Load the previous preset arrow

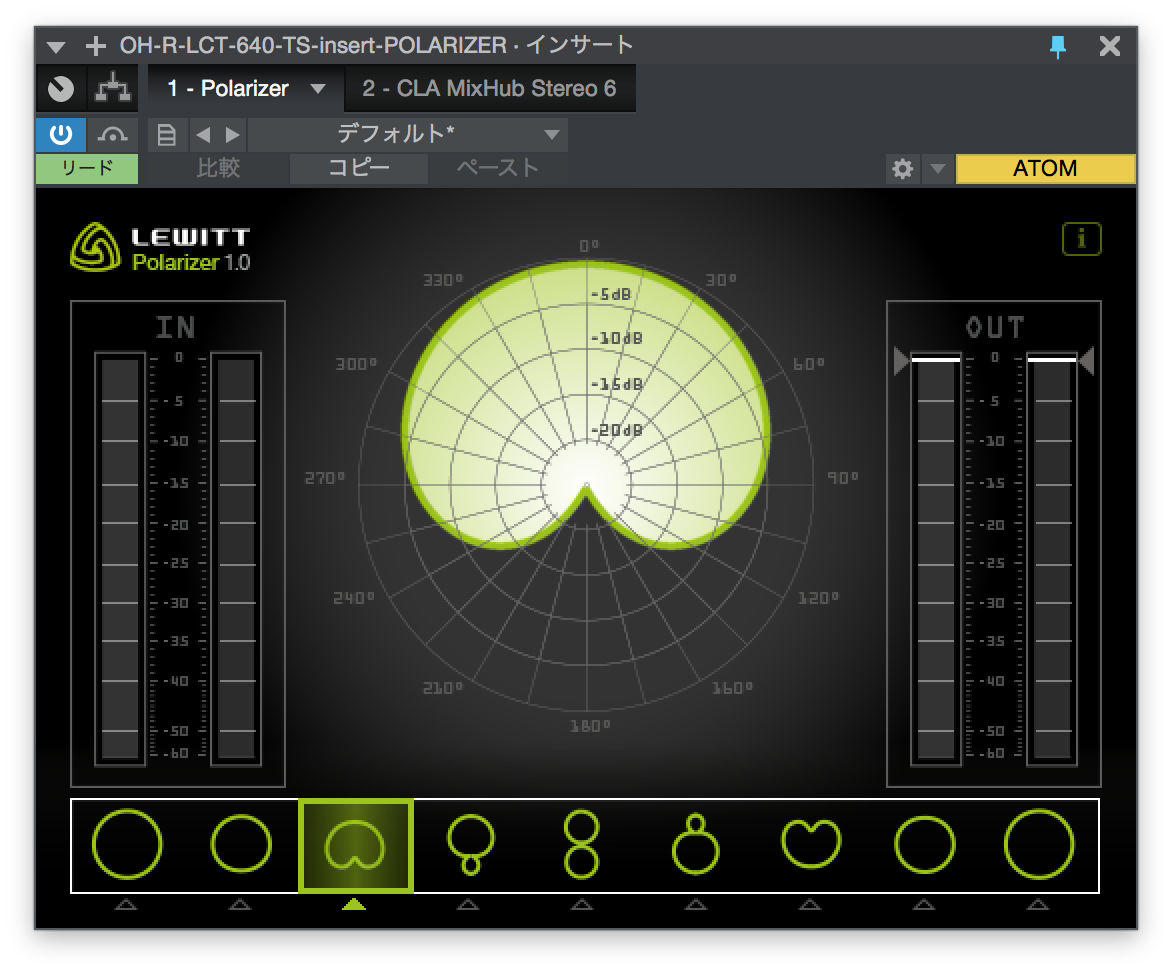(203, 135)
